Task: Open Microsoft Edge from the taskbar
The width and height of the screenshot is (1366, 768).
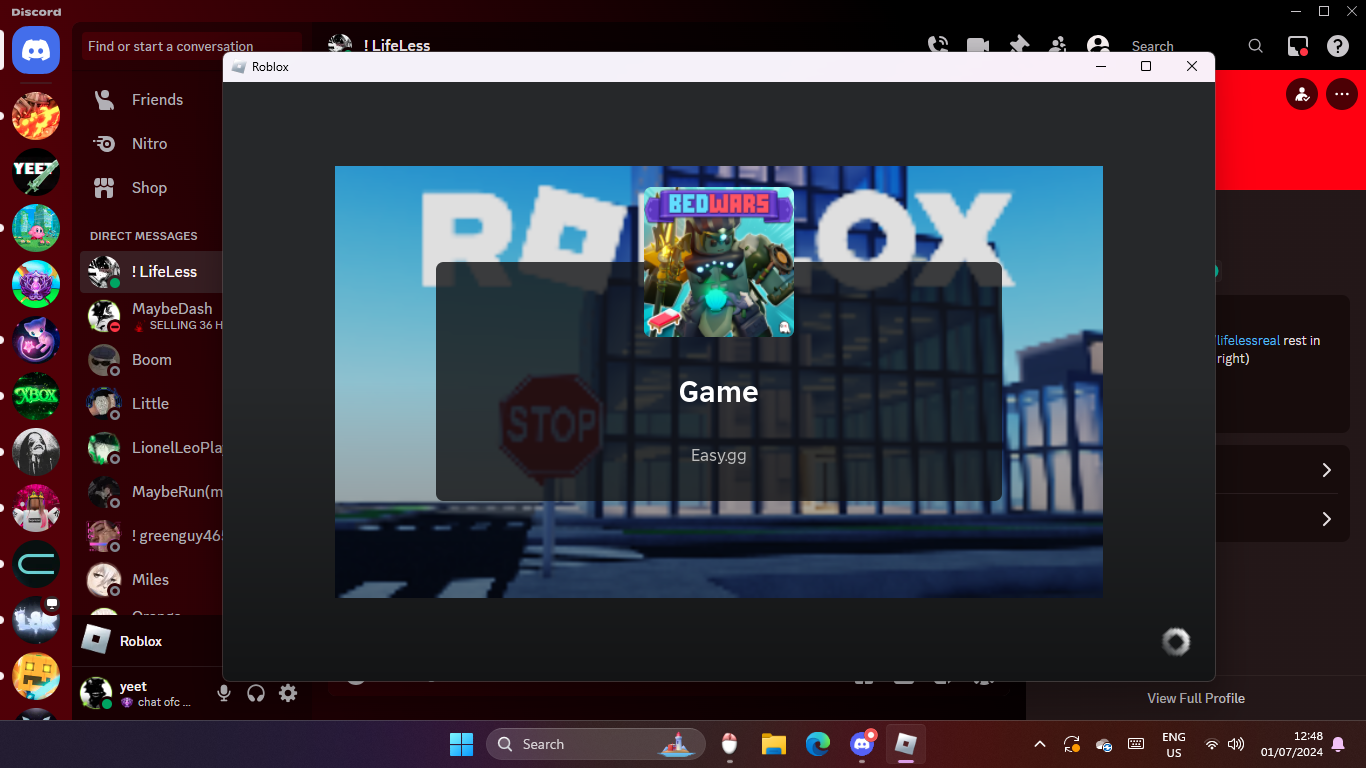Action: pos(818,744)
